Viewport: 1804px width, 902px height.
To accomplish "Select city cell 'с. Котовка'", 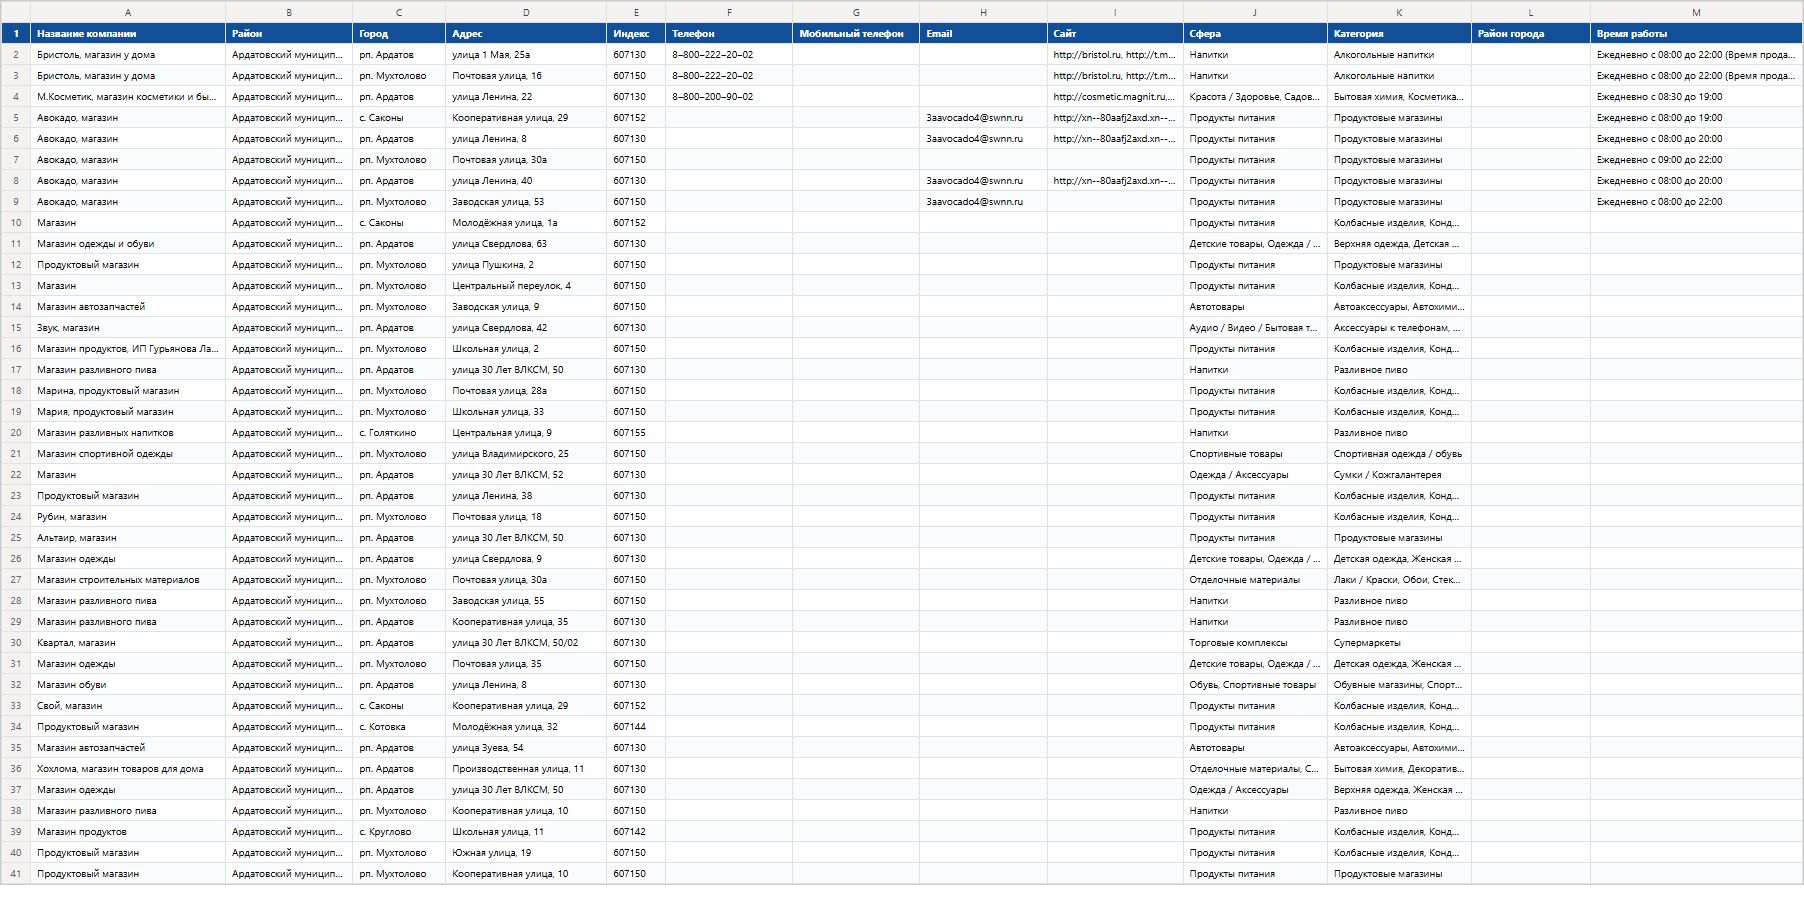I will tap(399, 727).
